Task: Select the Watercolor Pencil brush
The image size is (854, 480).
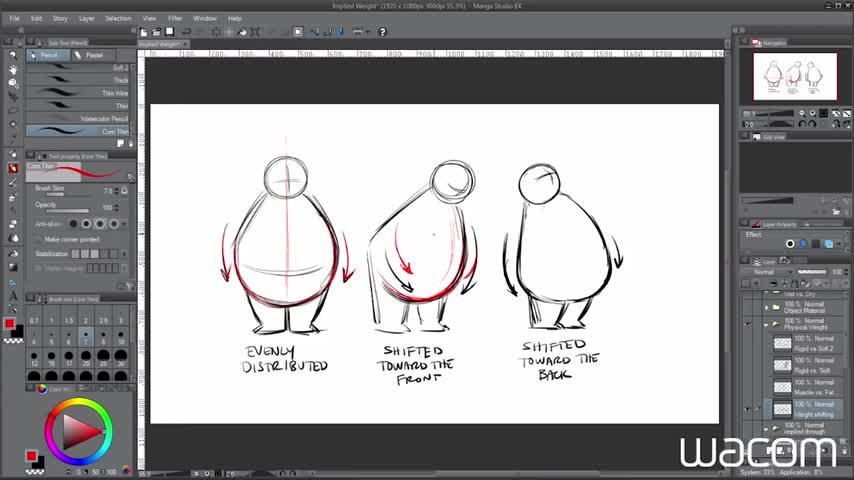Action: coord(77,118)
